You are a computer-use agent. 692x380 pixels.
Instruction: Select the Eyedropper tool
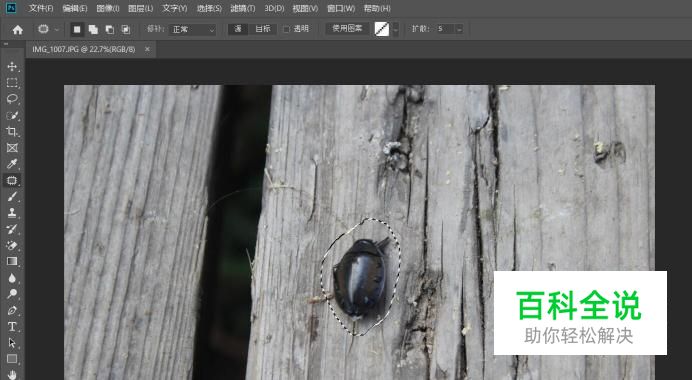coord(12,164)
